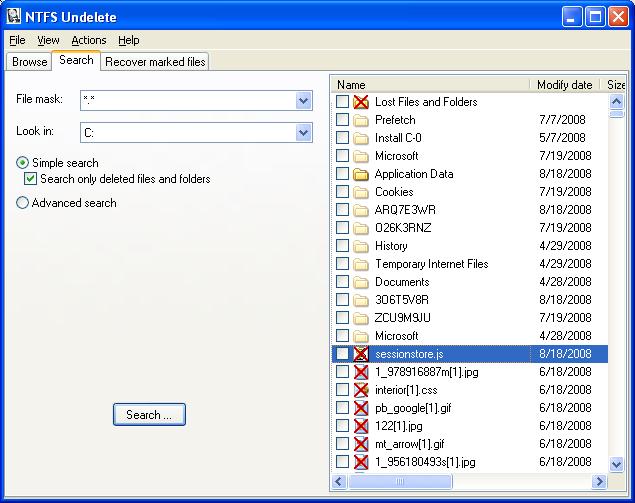The width and height of the screenshot is (635, 503).
Task: Select the ZCU9M9JU folder name
Action: (403, 318)
